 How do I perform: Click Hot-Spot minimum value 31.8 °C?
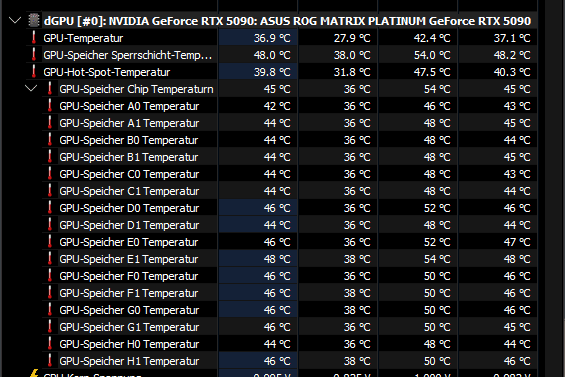[x=352, y=72]
